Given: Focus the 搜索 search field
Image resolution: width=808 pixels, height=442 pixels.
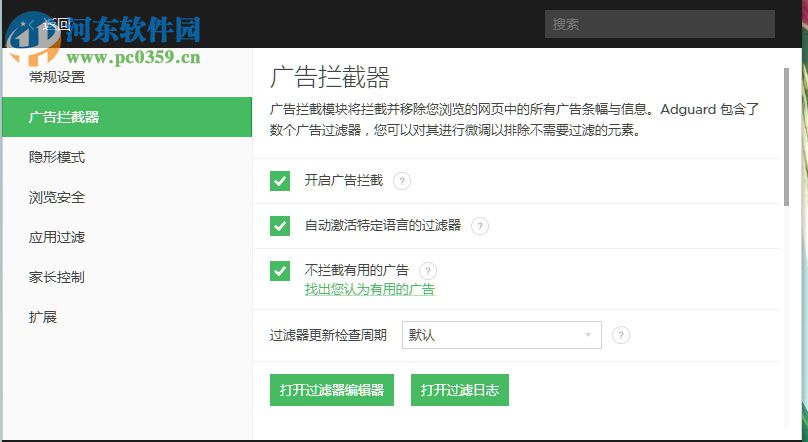Looking at the screenshot, I should tap(660, 24).
